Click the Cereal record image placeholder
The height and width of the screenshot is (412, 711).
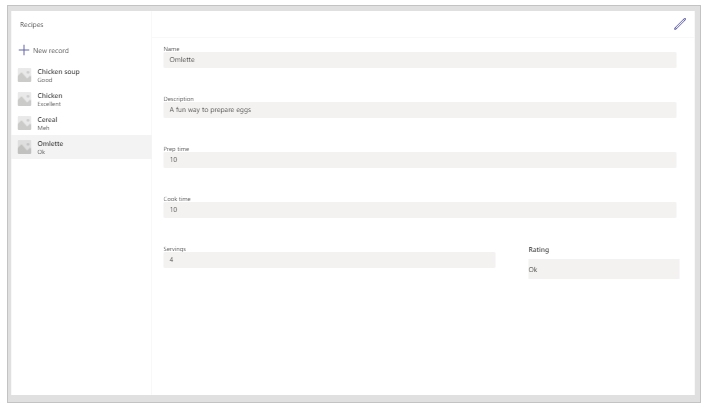coord(24,123)
